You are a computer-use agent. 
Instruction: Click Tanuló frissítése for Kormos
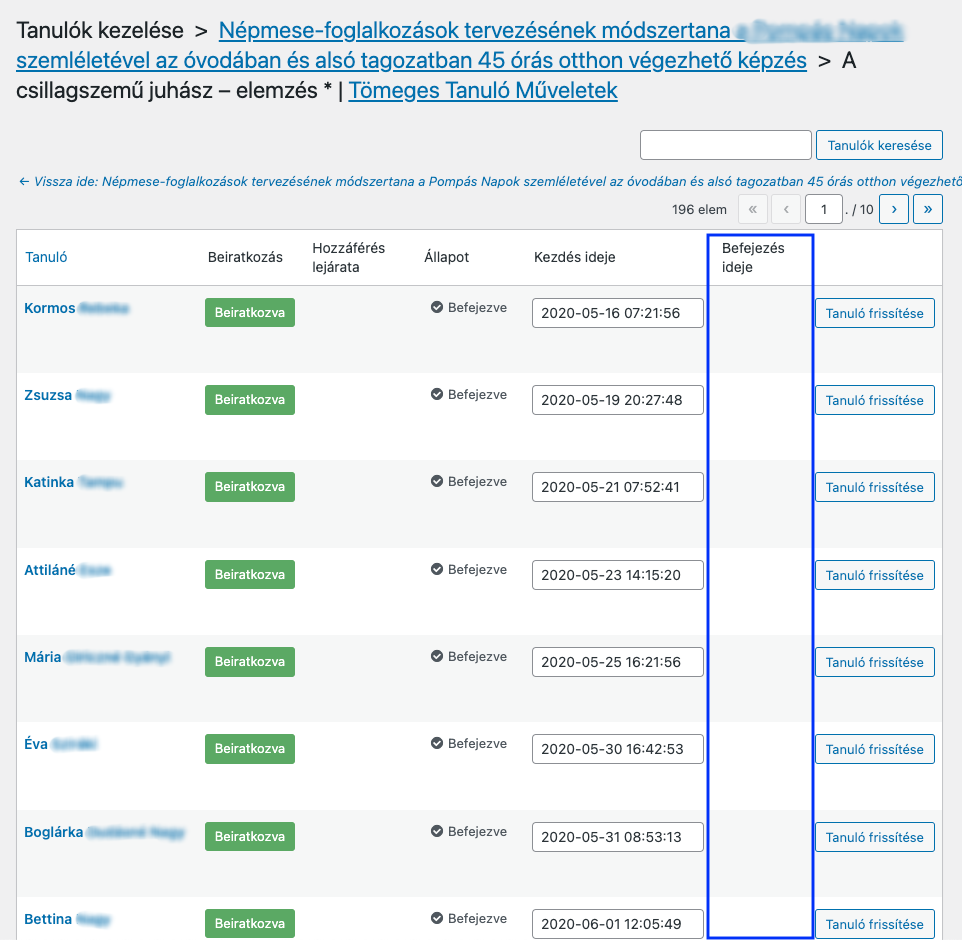point(874,313)
